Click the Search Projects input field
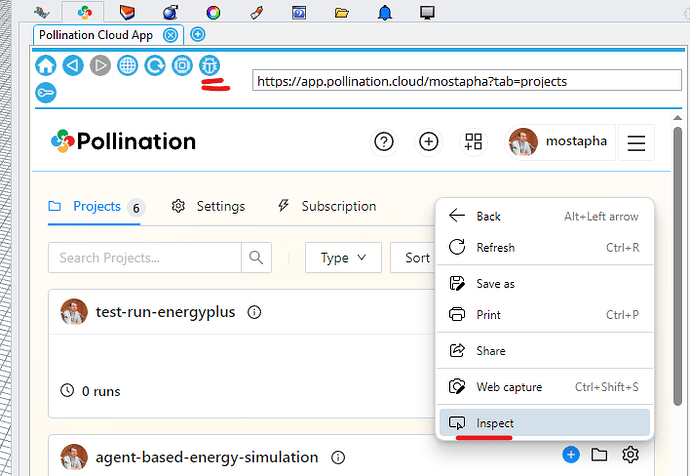The image size is (690, 476). pyautogui.click(x=145, y=258)
